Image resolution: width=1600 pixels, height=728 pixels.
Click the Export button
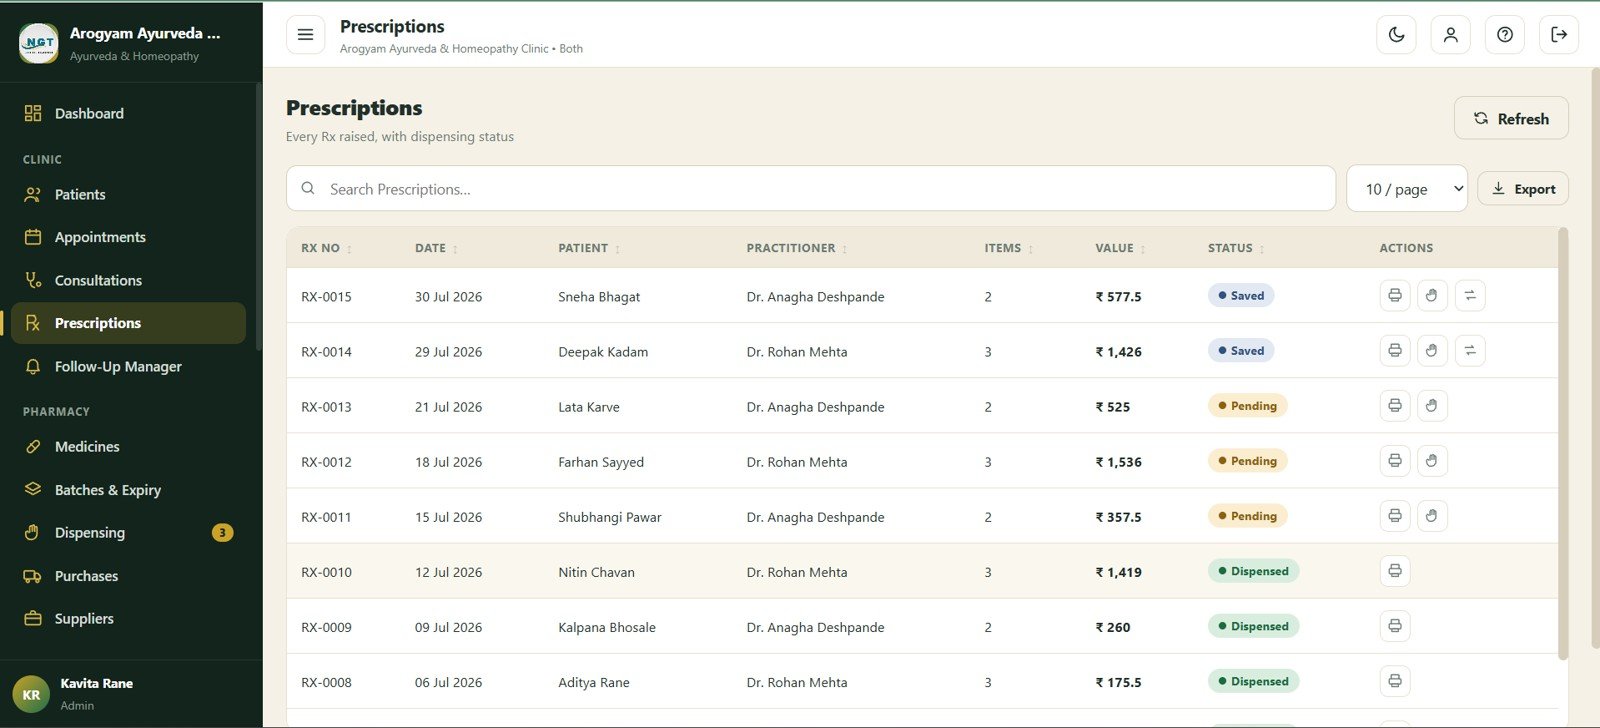point(1523,189)
